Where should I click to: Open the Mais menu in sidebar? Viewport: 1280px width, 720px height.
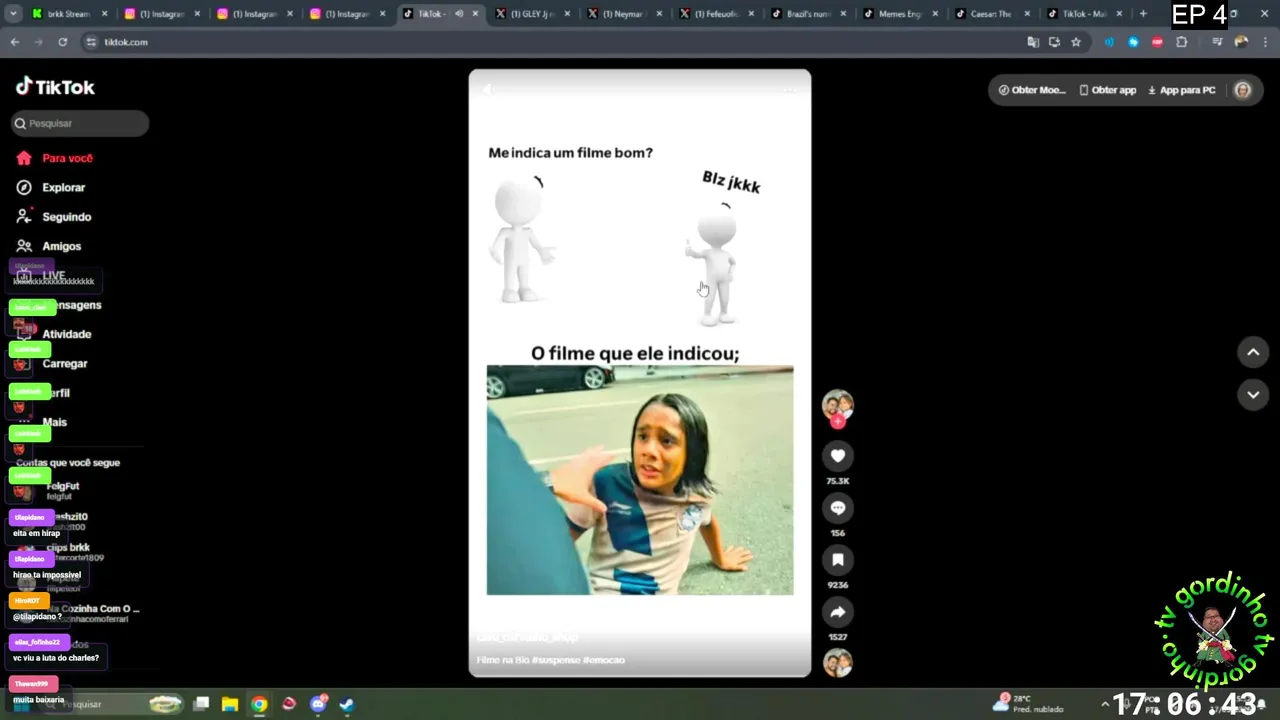pyautogui.click(x=42, y=422)
